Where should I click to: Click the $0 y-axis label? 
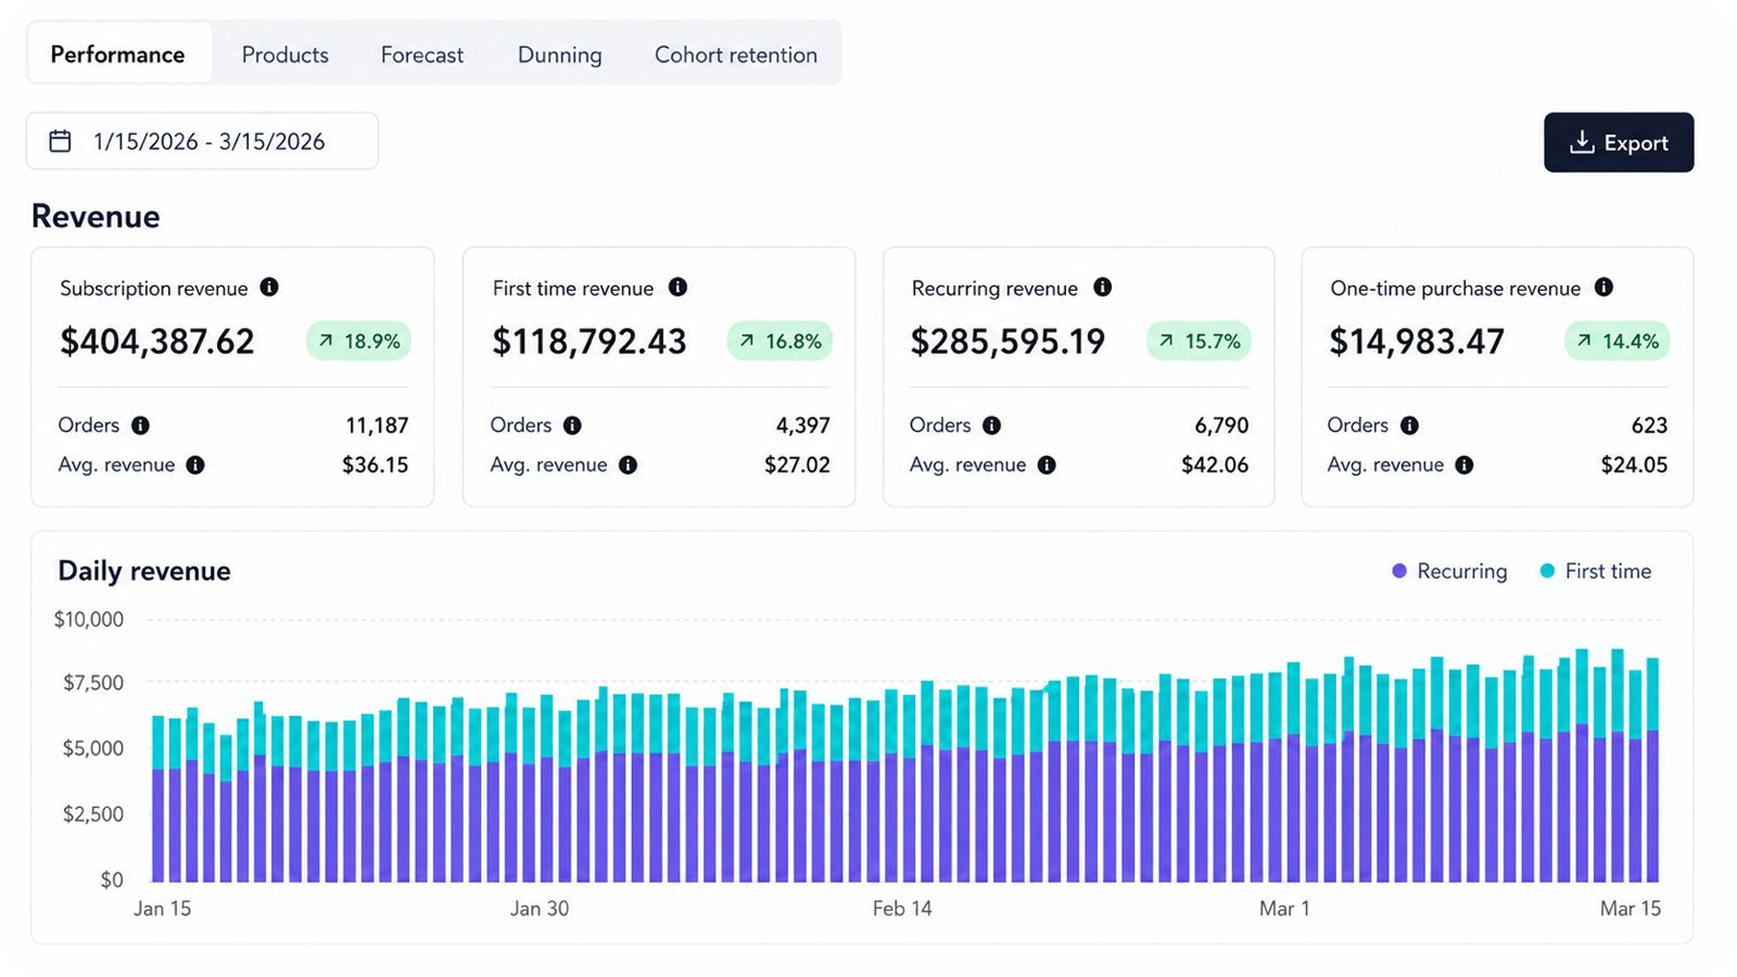point(111,880)
